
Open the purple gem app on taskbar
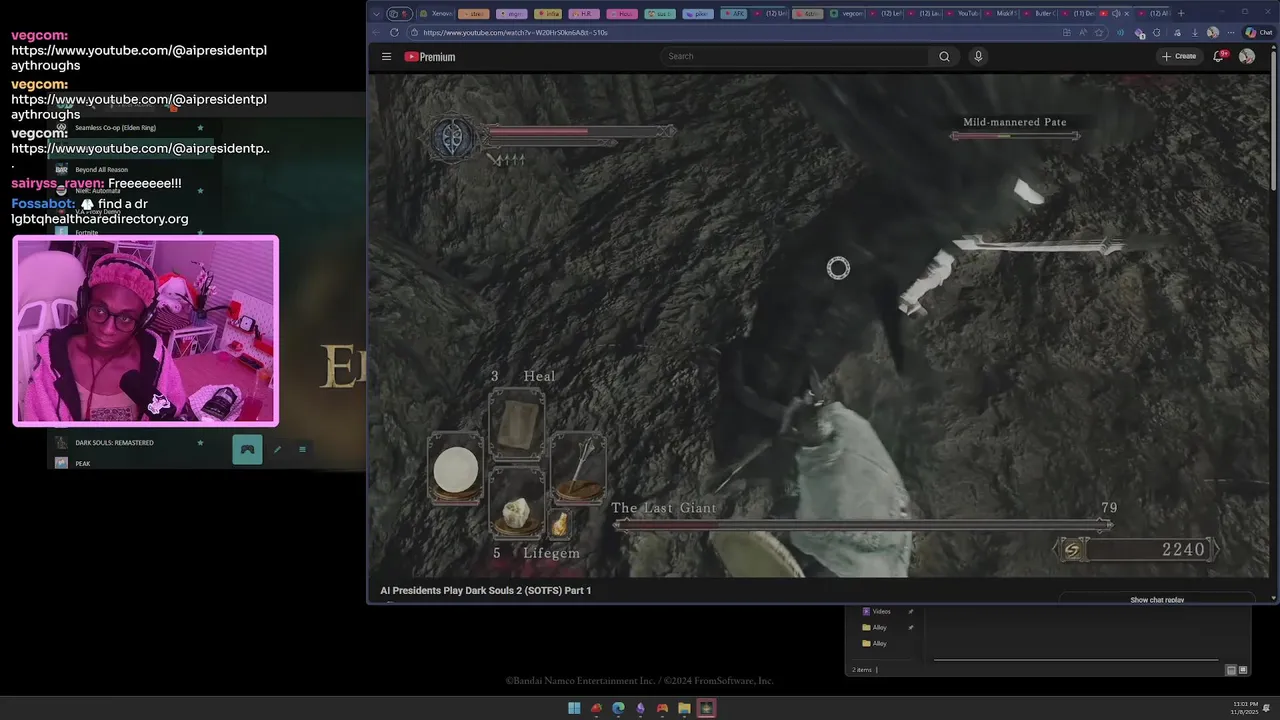click(640, 708)
